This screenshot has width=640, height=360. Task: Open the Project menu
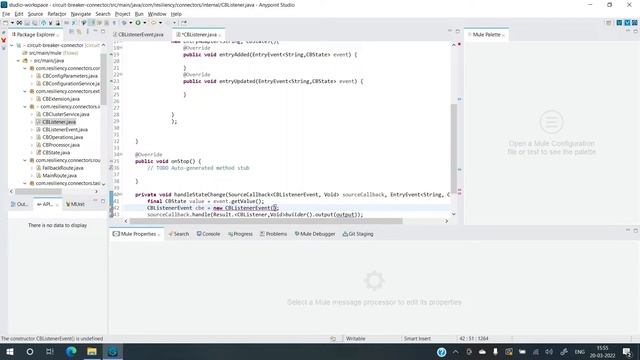point(122,14)
